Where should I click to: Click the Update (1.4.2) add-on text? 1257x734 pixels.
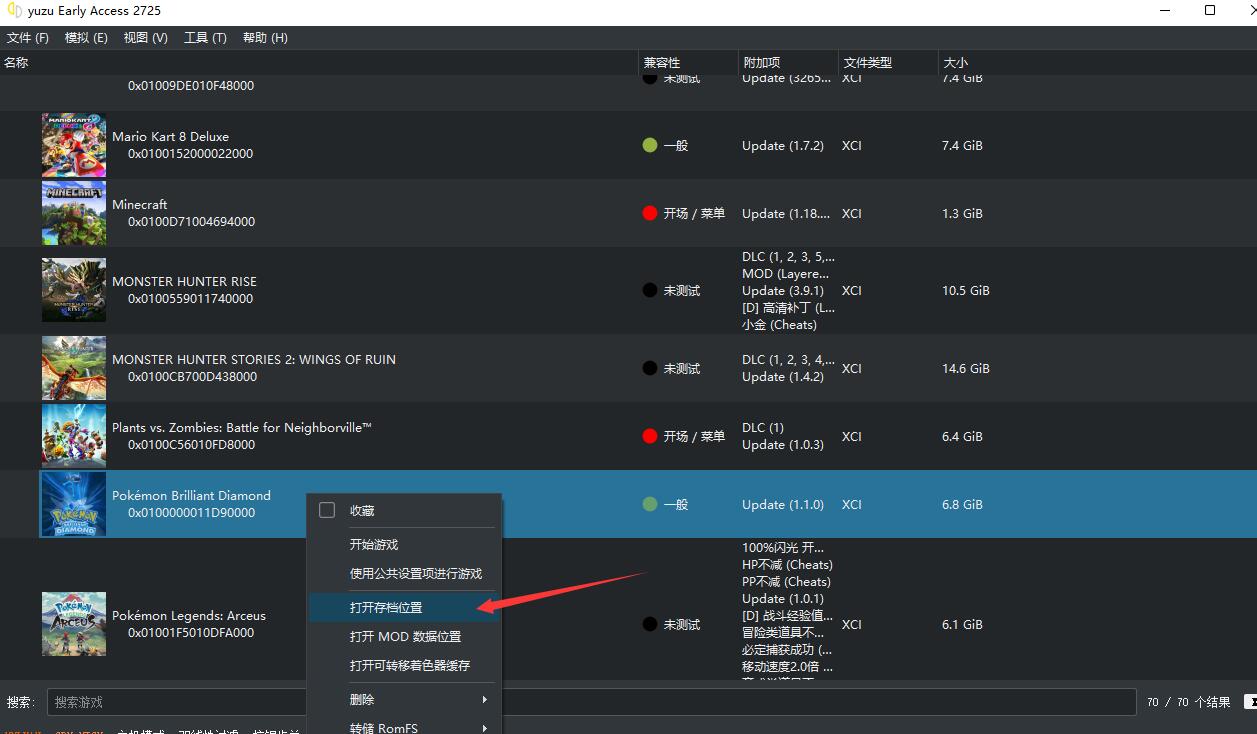point(783,377)
